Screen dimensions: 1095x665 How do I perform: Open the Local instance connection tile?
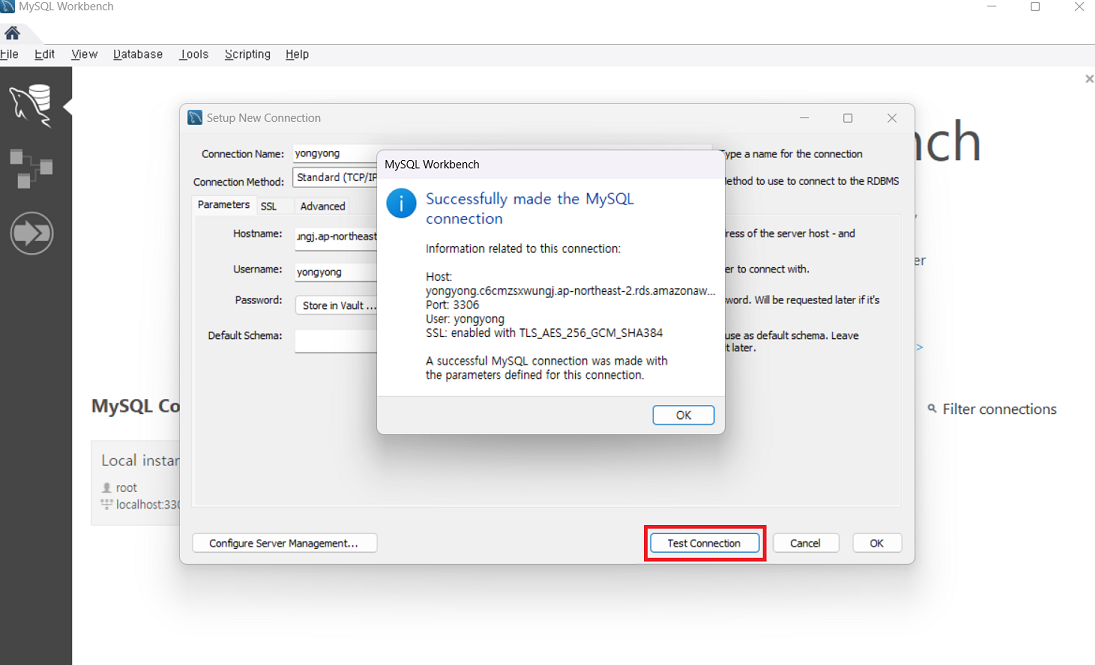pyautogui.click(x=135, y=483)
